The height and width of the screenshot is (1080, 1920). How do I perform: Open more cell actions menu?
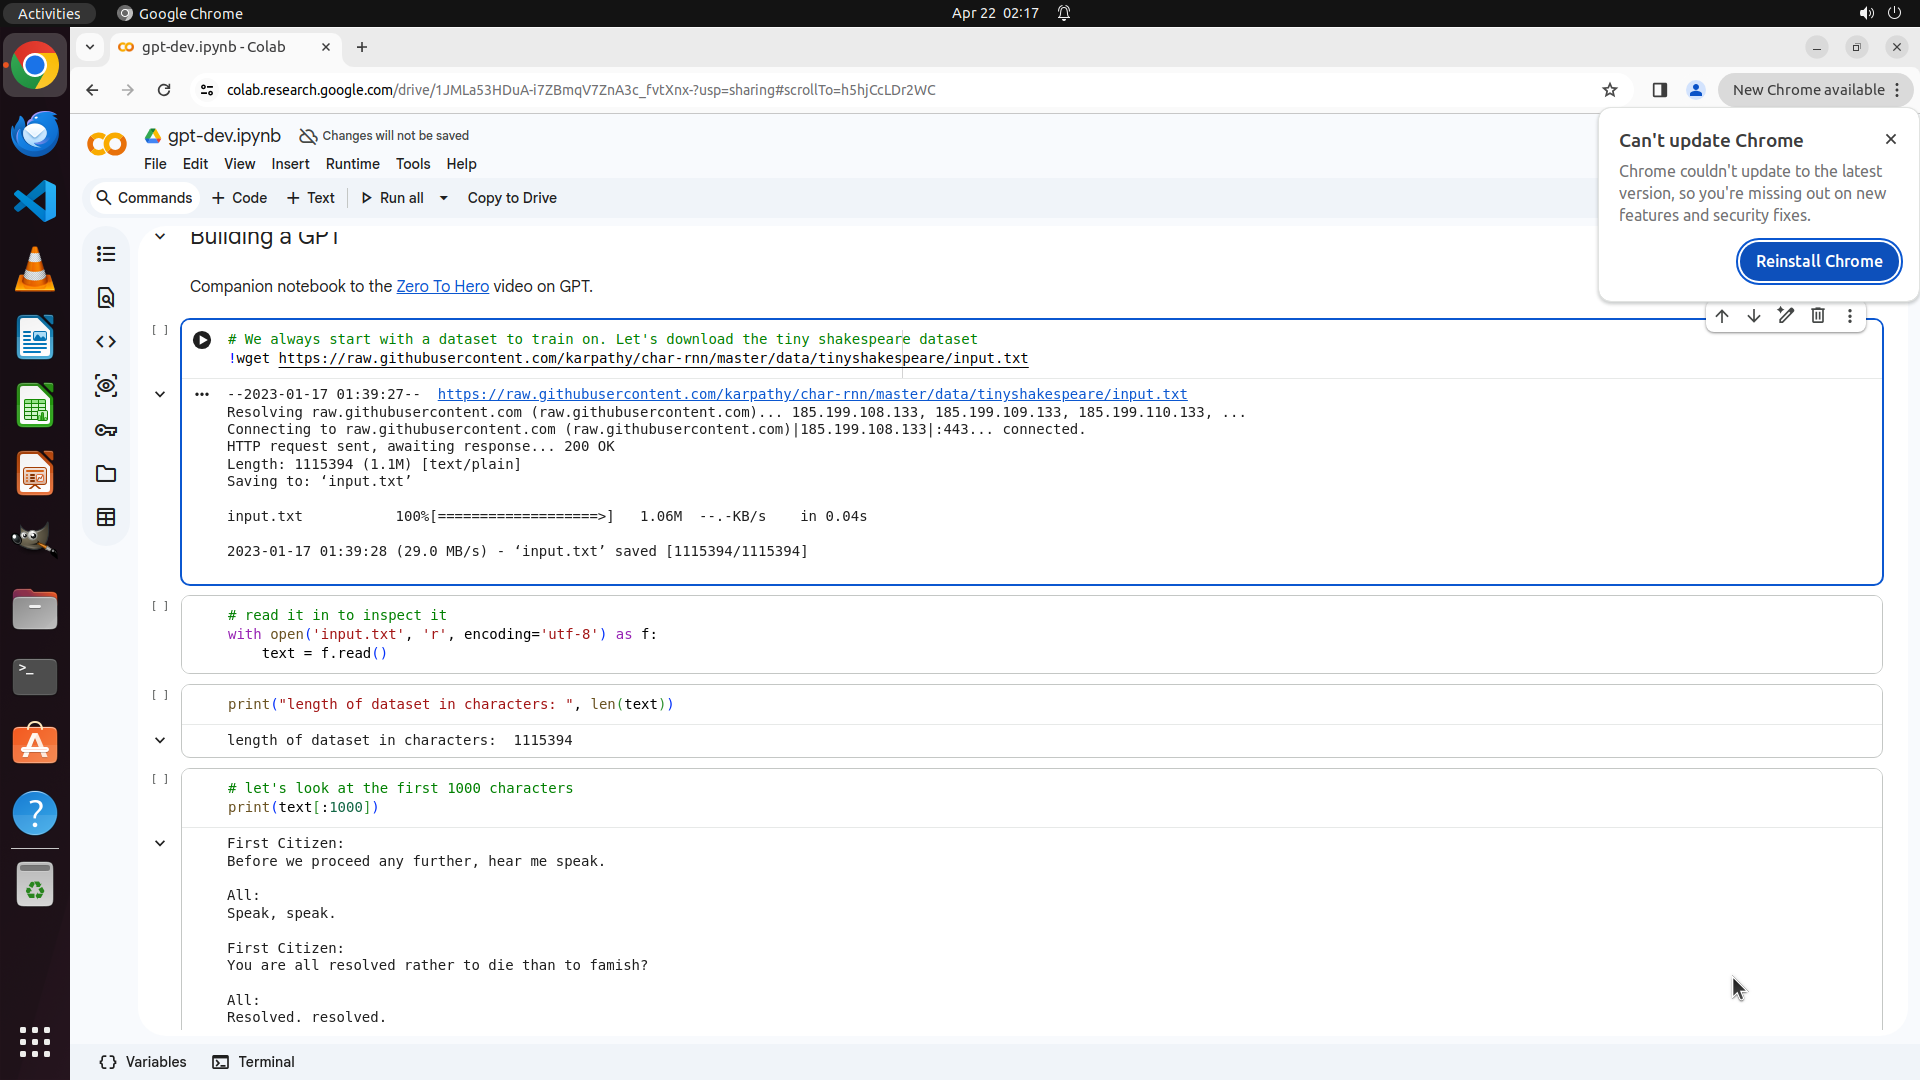(x=1850, y=316)
